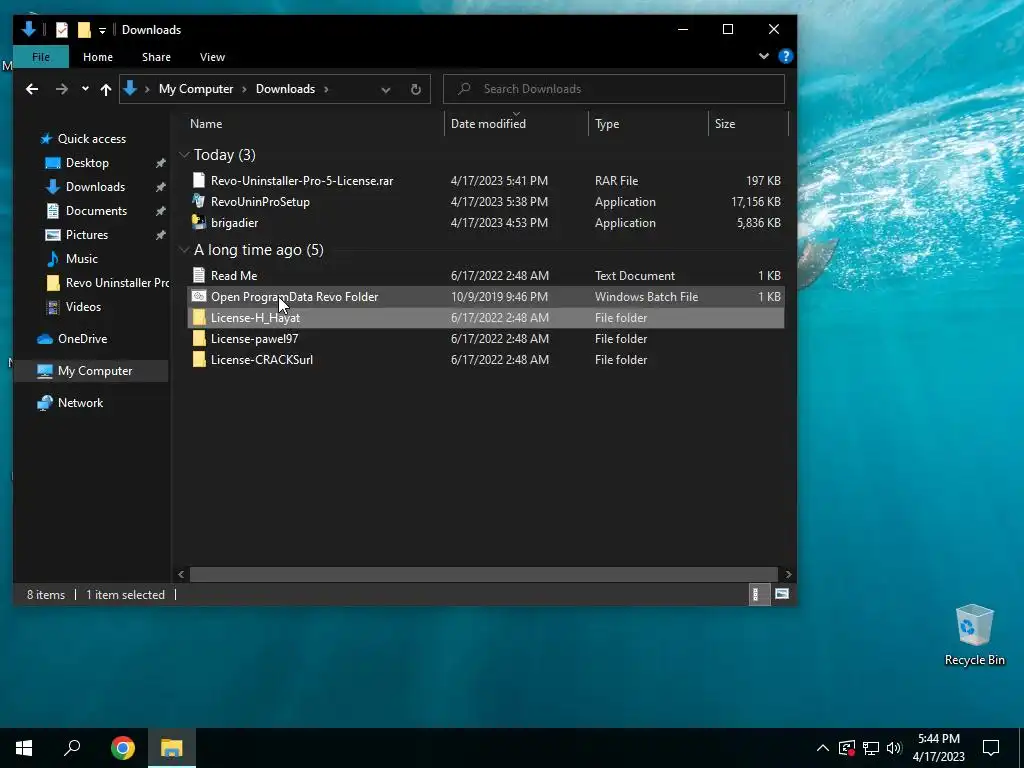
Task: Open Pictures in the navigation pane
Action: [x=87, y=234]
